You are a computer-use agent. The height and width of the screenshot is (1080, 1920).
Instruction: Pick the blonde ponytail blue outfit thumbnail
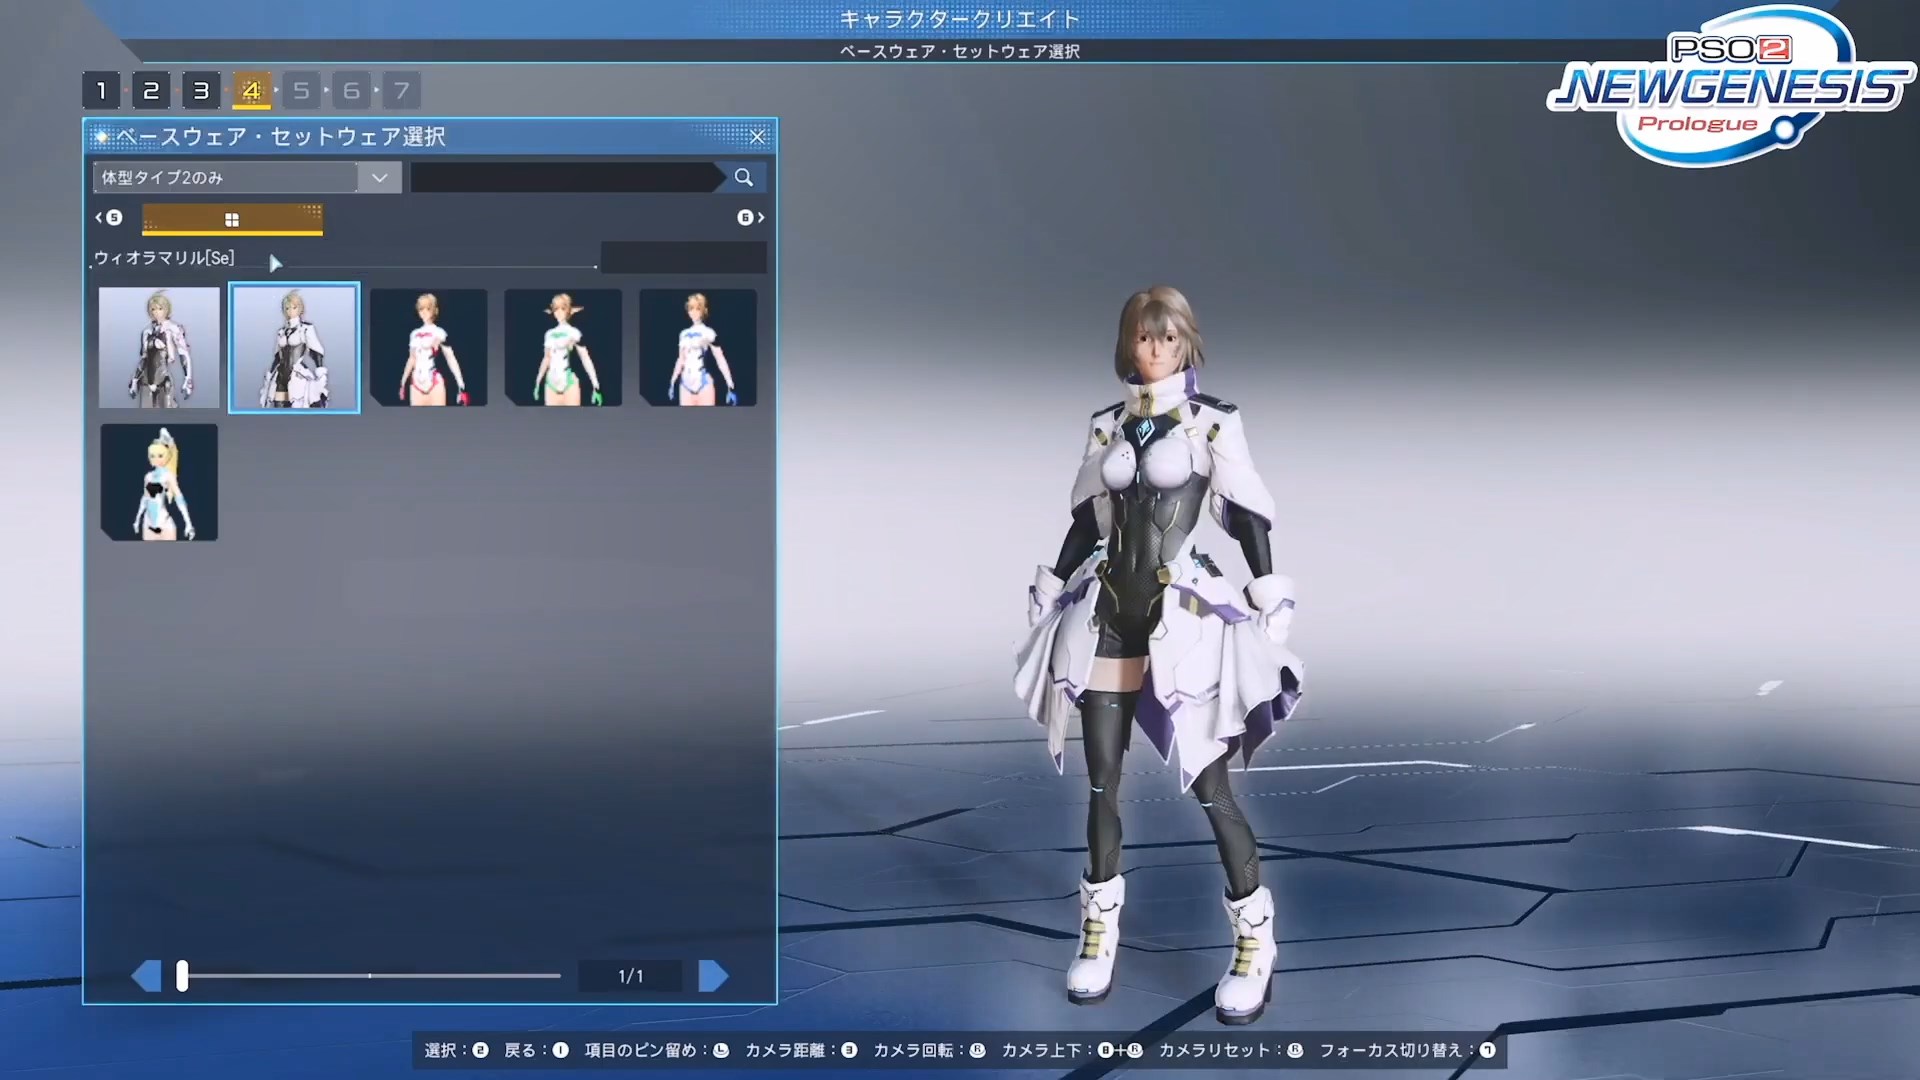pos(159,482)
